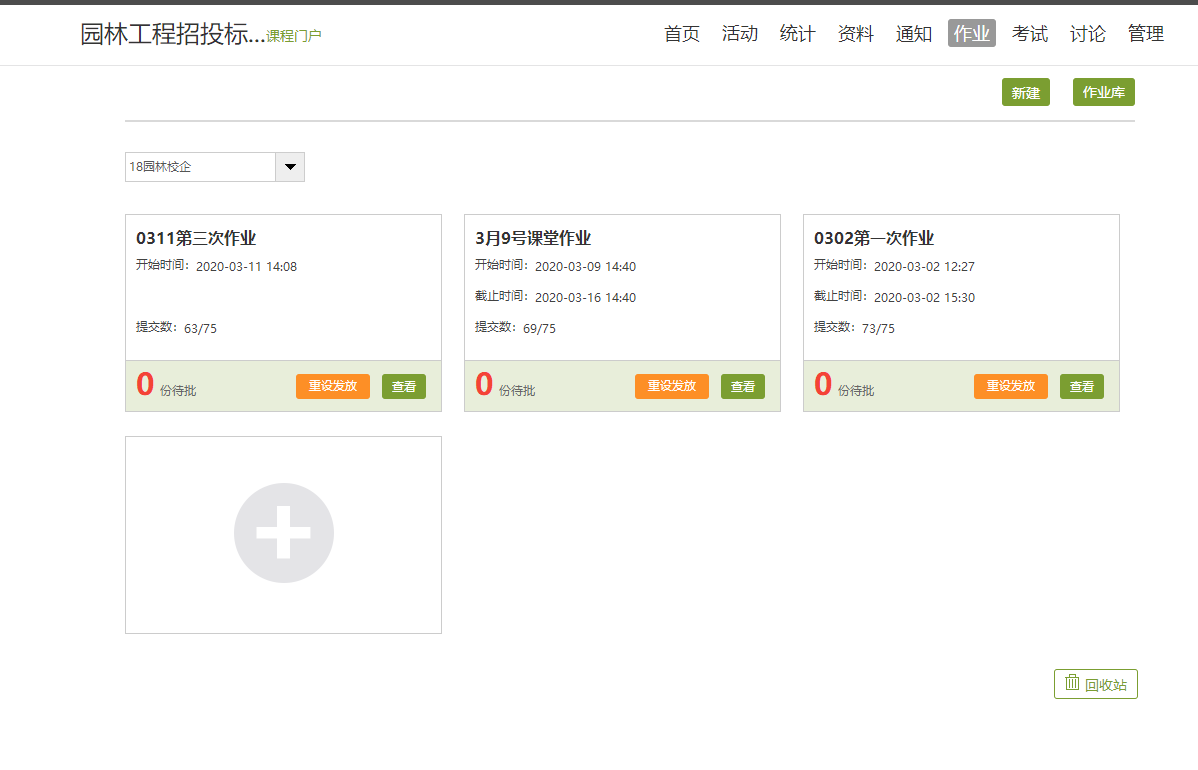This screenshot has height=770, width=1198.
Task: View the 3月9号课堂作业 submissions
Action: pyautogui.click(x=743, y=386)
